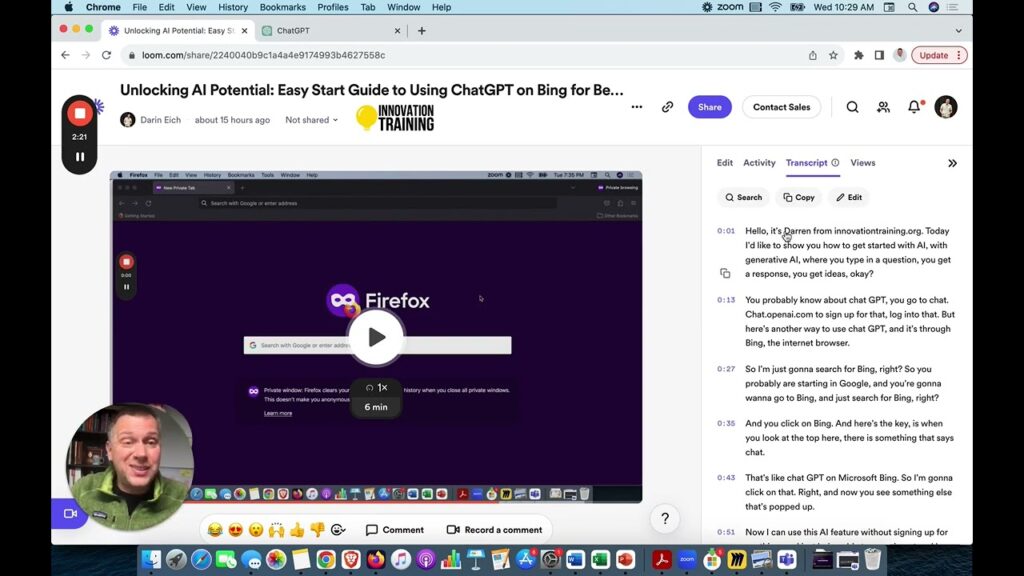This screenshot has width=1024, height=576.
Task: Click the red stop recording button
Action: point(80,114)
